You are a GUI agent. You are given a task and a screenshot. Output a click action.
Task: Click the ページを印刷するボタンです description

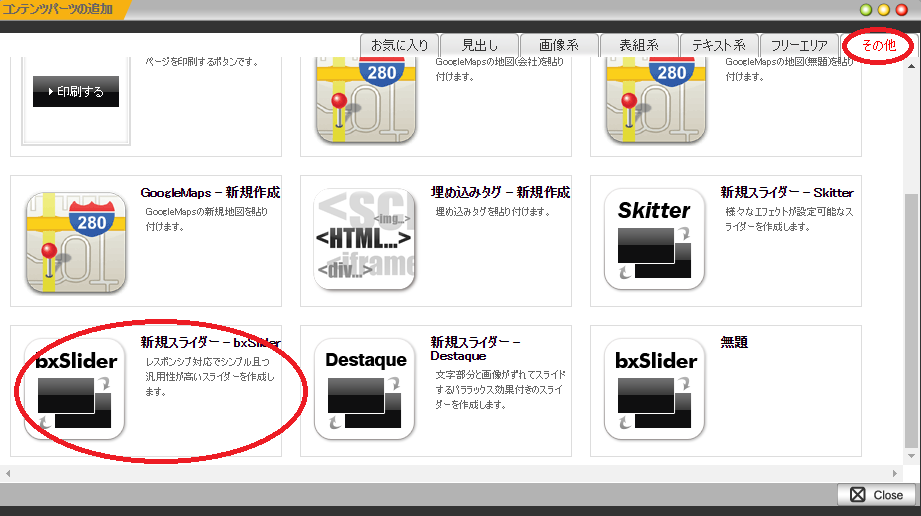tap(201, 62)
